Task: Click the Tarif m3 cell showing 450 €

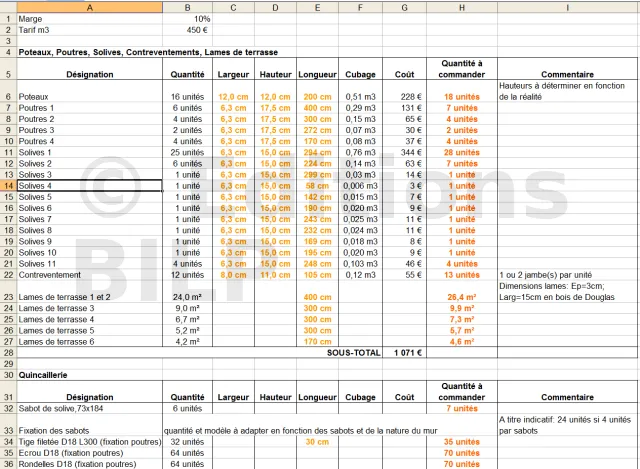Action: [x=188, y=30]
